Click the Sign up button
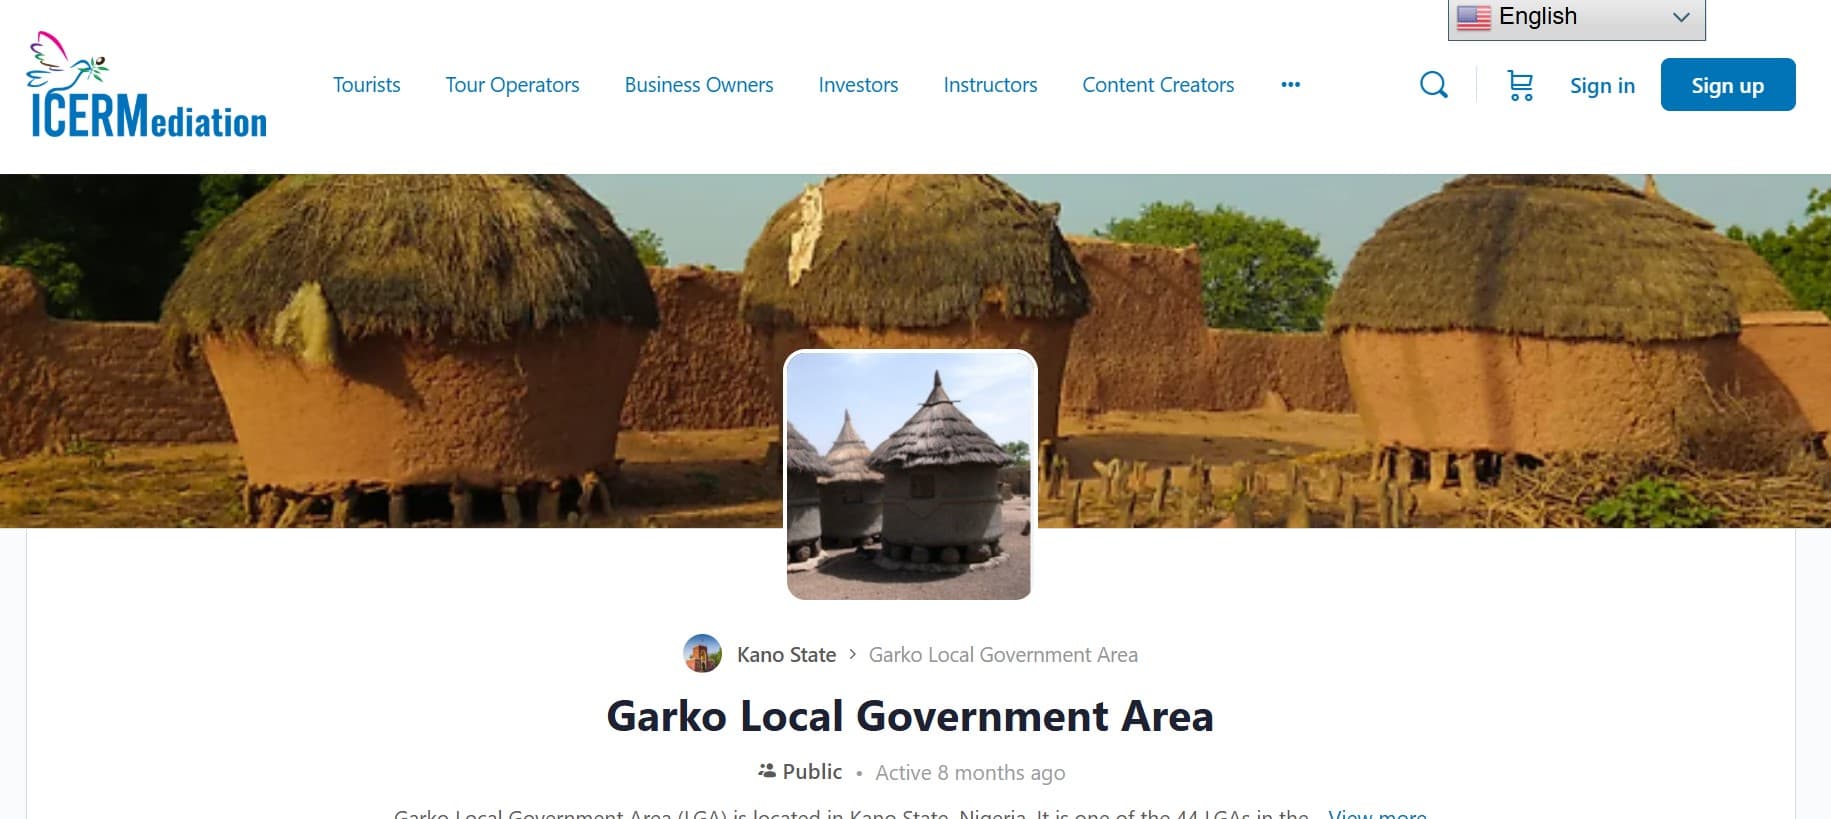 [1728, 85]
